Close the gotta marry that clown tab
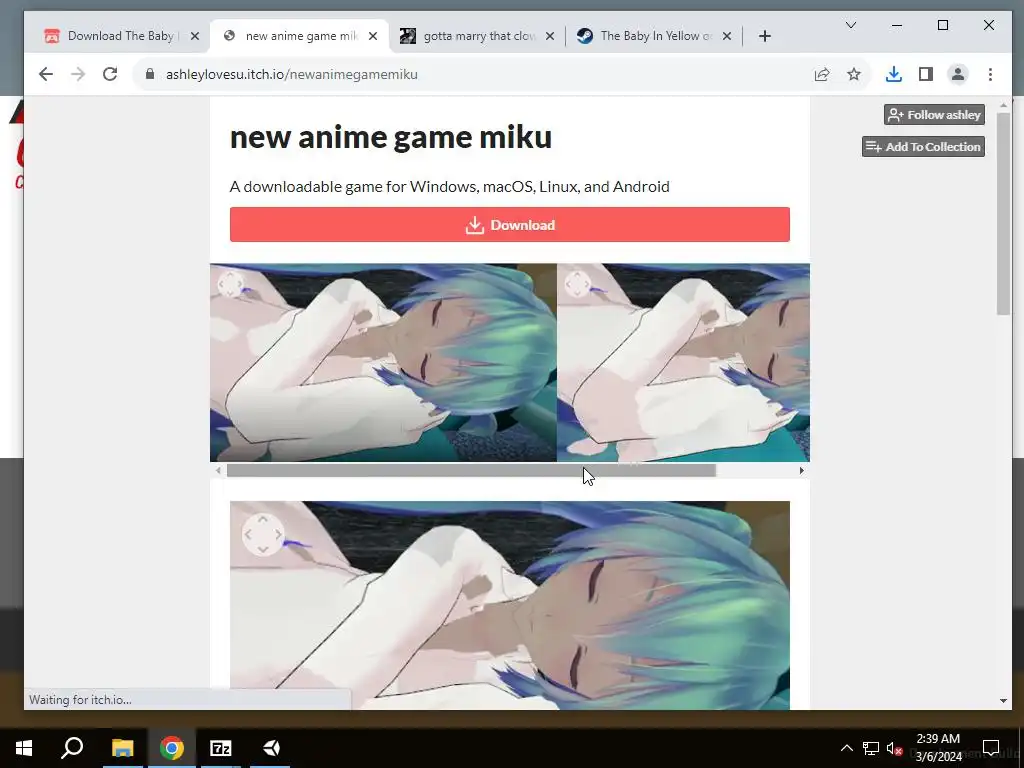 click(550, 36)
